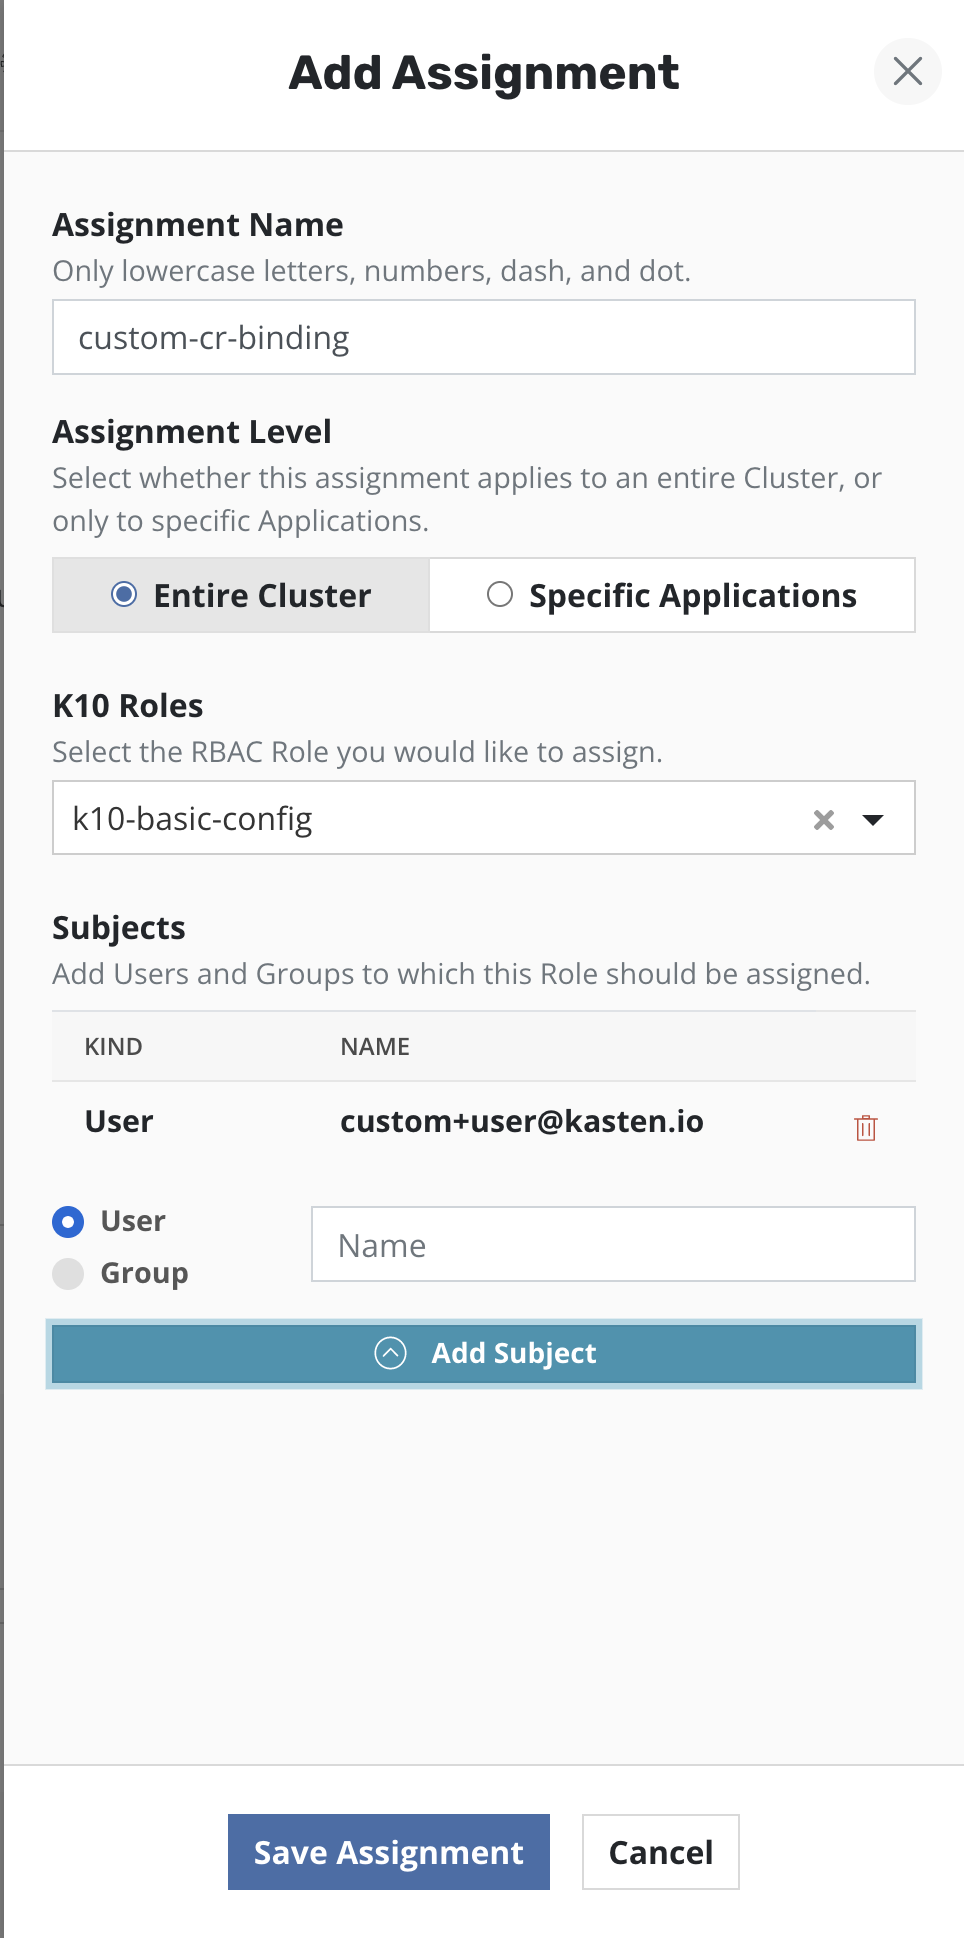Switch subject type to Group
964x1938 pixels.
click(68, 1274)
